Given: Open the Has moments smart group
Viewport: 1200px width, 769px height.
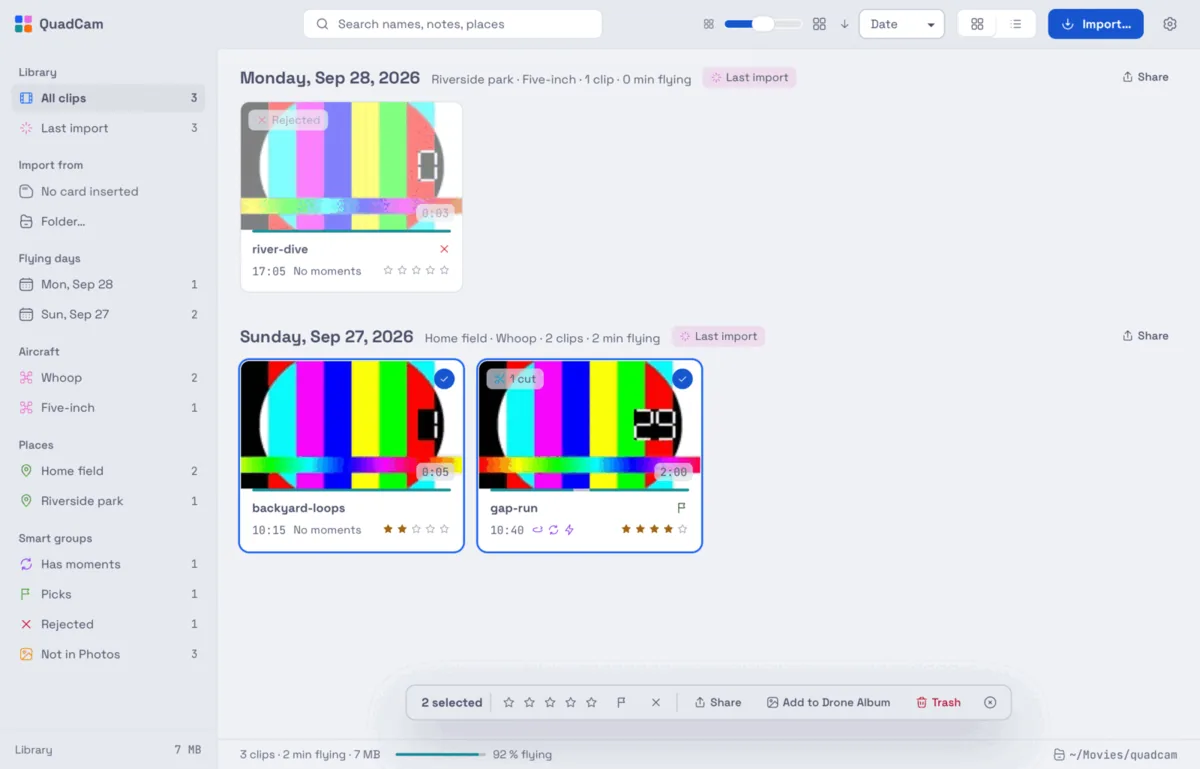Looking at the screenshot, I should [108, 564].
